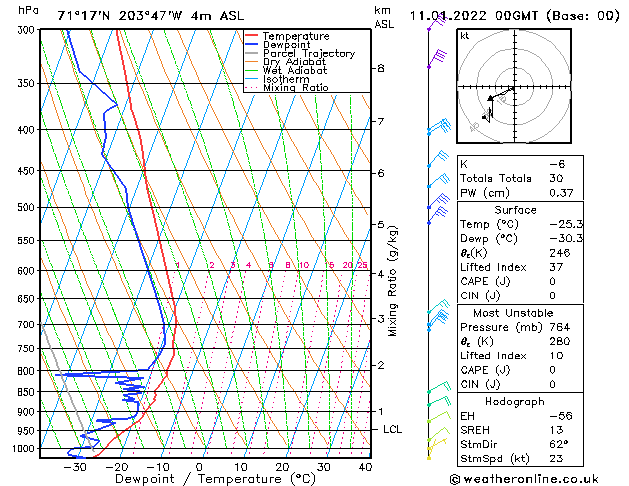Click the magenta mixing ratio label "25"
Image resolution: width=629 pixels, height=486 pixels.
click(x=362, y=265)
